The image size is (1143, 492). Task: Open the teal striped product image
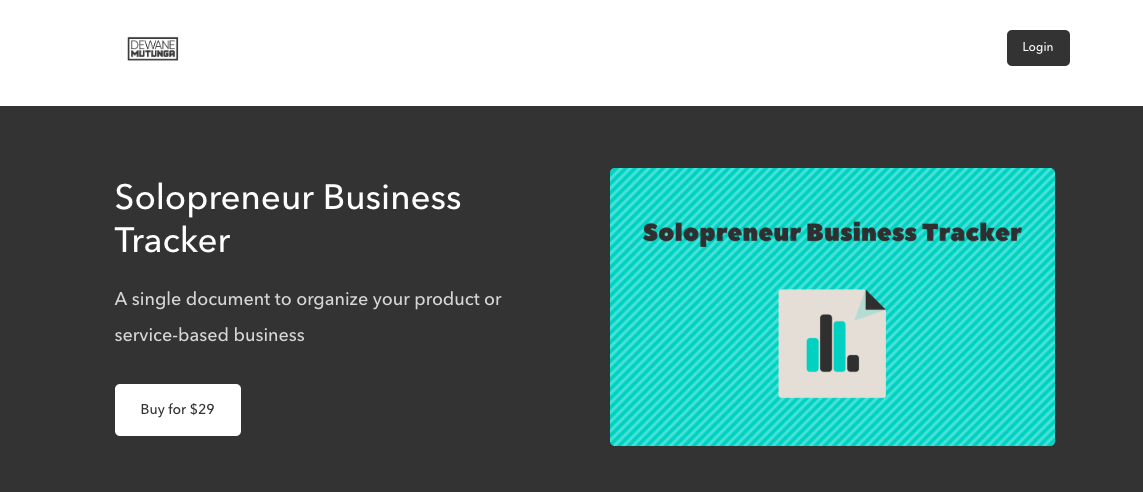pyautogui.click(x=832, y=307)
